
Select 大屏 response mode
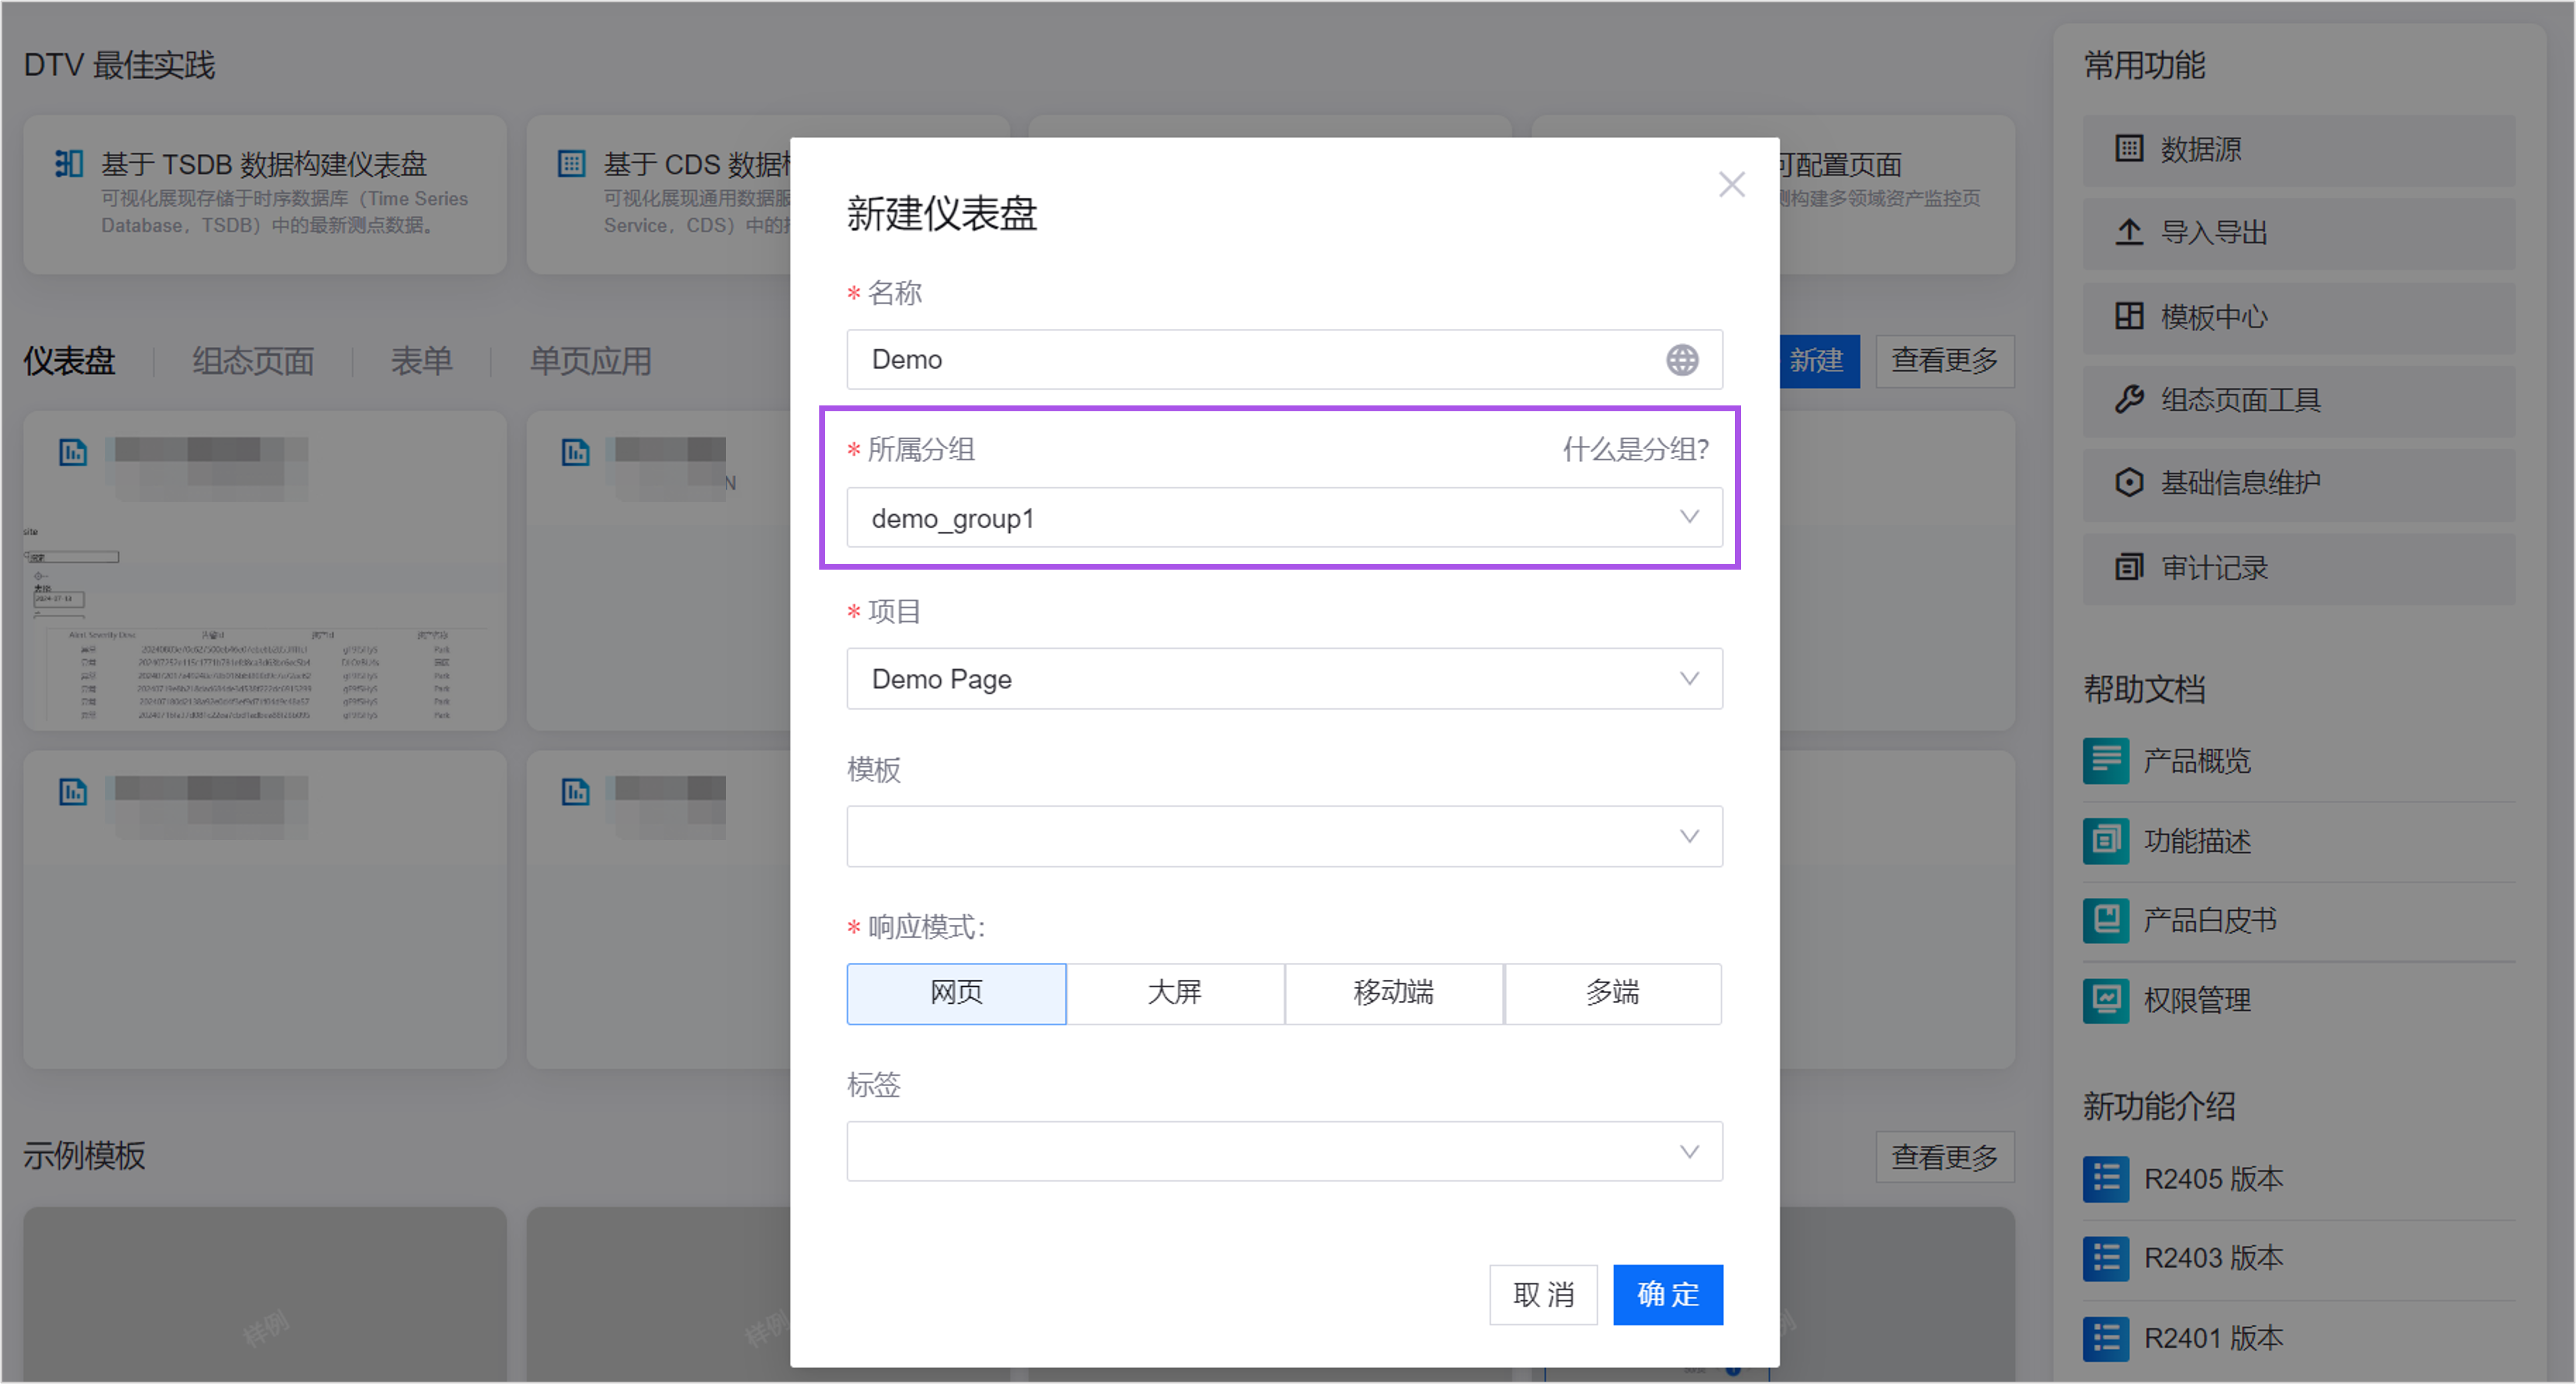tap(1175, 993)
